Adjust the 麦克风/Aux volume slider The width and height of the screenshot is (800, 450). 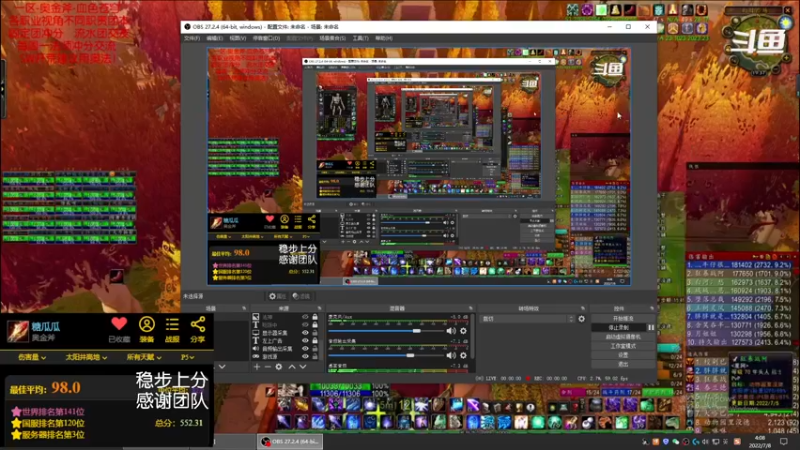point(386,331)
